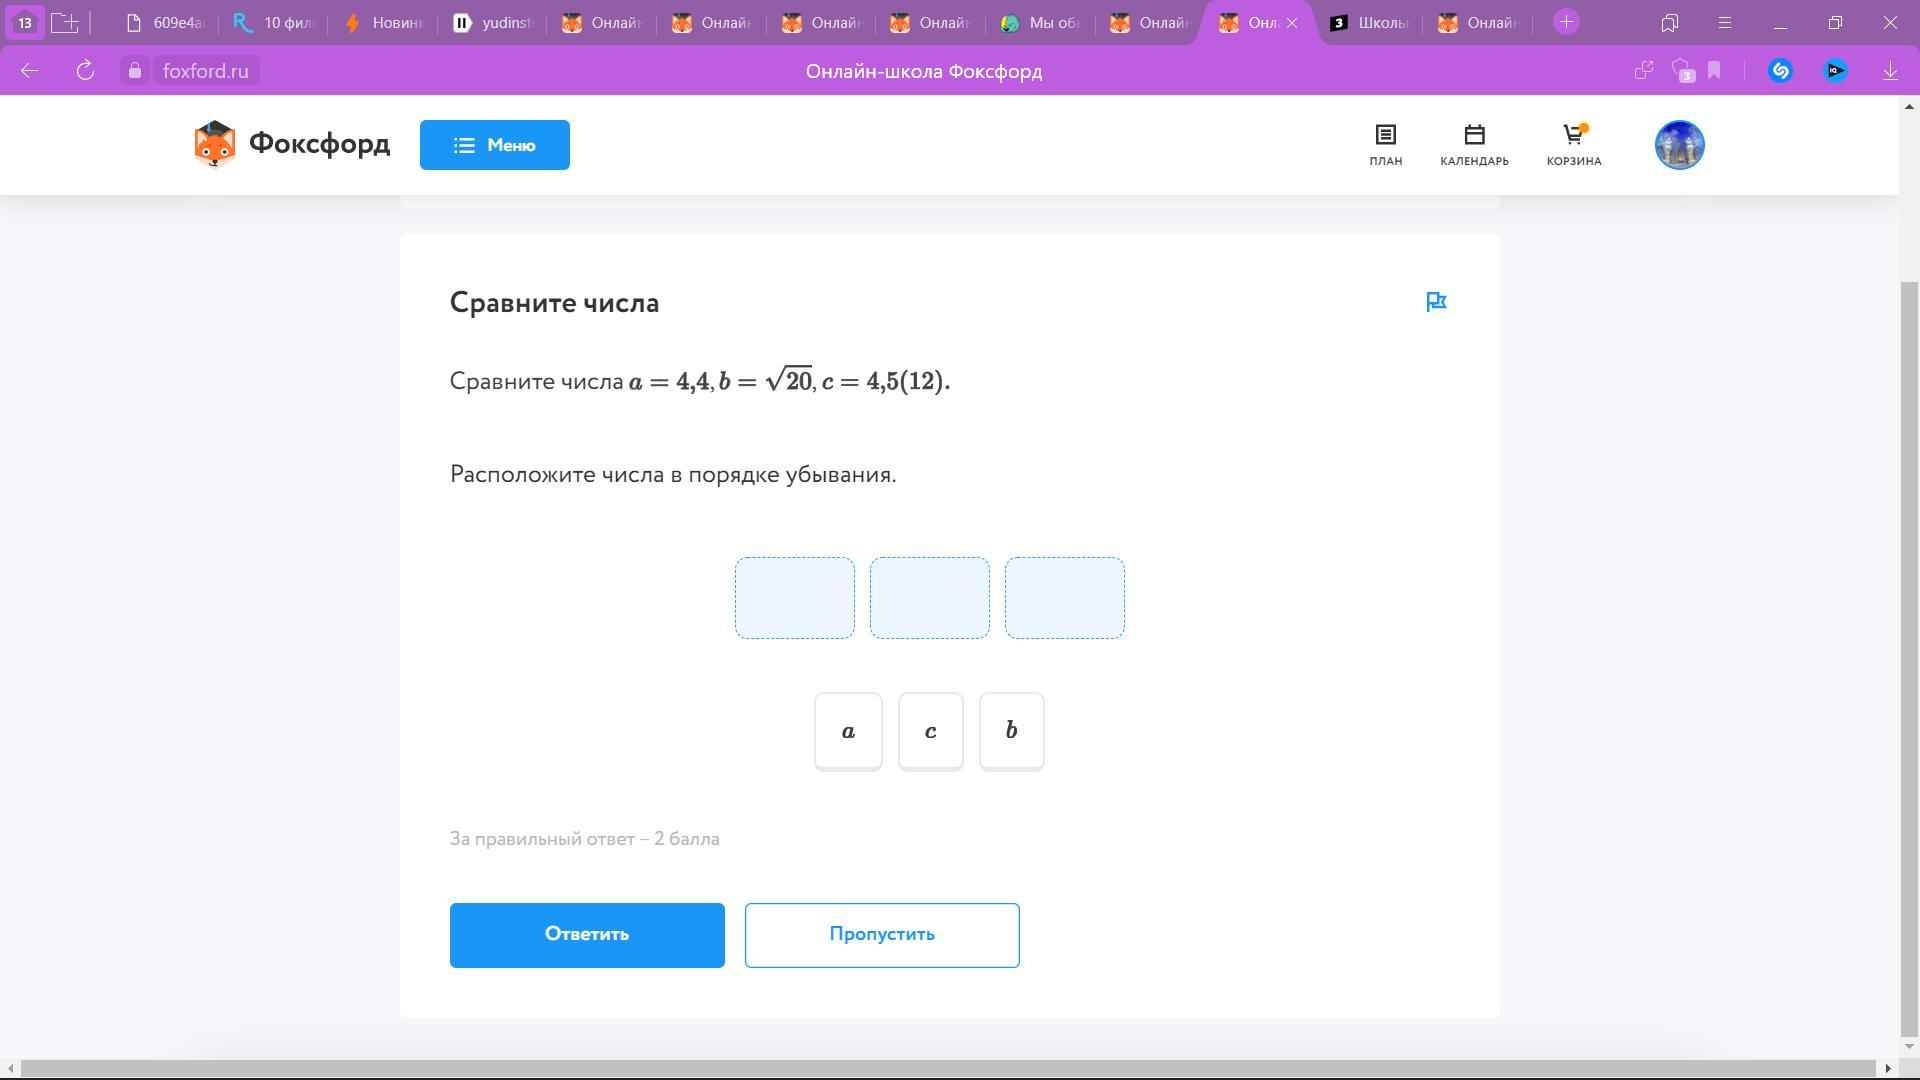The image size is (1920, 1080).
Task: Reload the page with refresh icon
Action: 85,71
